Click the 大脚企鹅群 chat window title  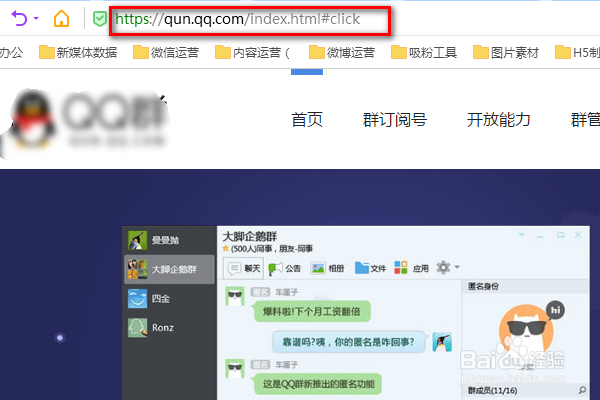(x=249, y=237)
